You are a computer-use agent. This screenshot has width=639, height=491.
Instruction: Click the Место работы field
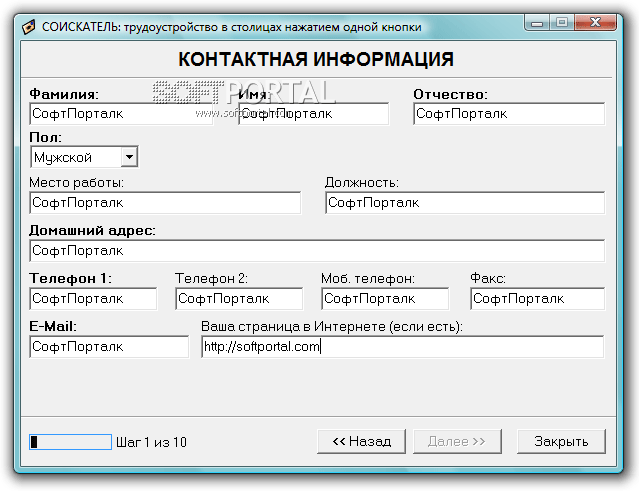[165, 203]
